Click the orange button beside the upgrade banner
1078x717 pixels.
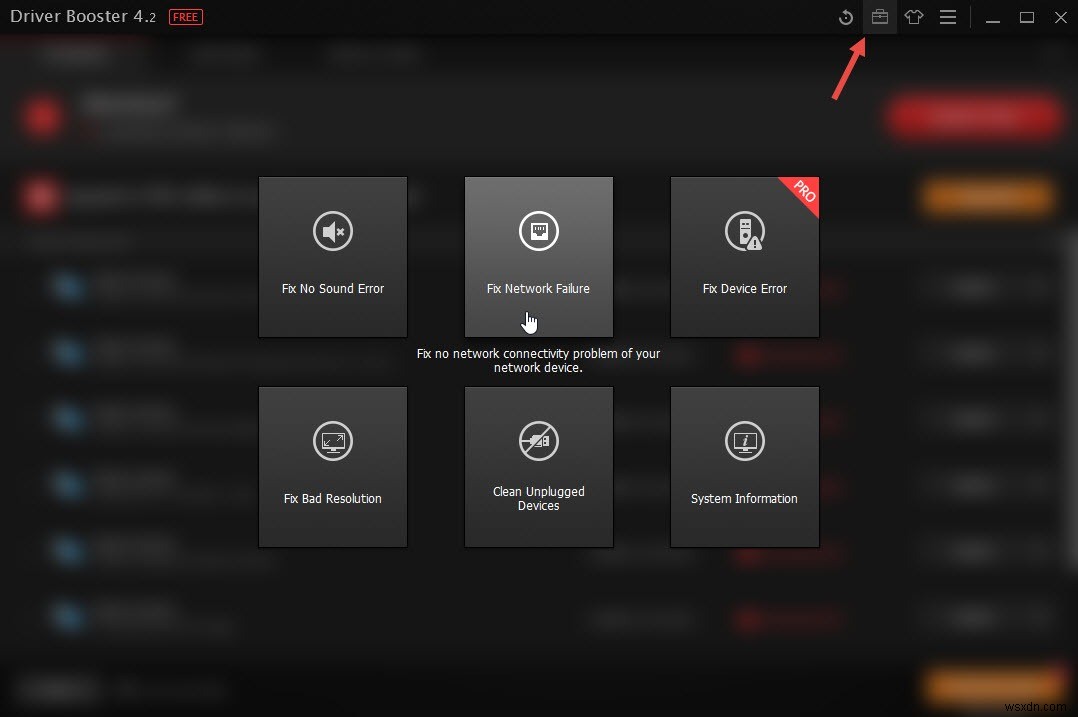click(985, 197)
